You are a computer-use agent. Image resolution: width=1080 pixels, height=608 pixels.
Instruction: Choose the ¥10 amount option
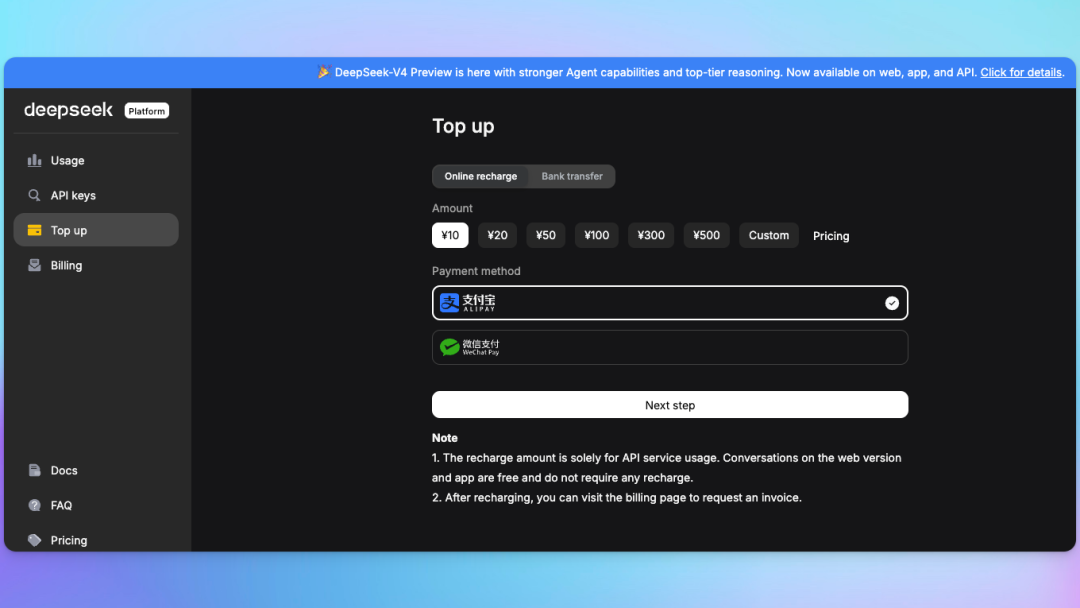(x=450, y=235)
